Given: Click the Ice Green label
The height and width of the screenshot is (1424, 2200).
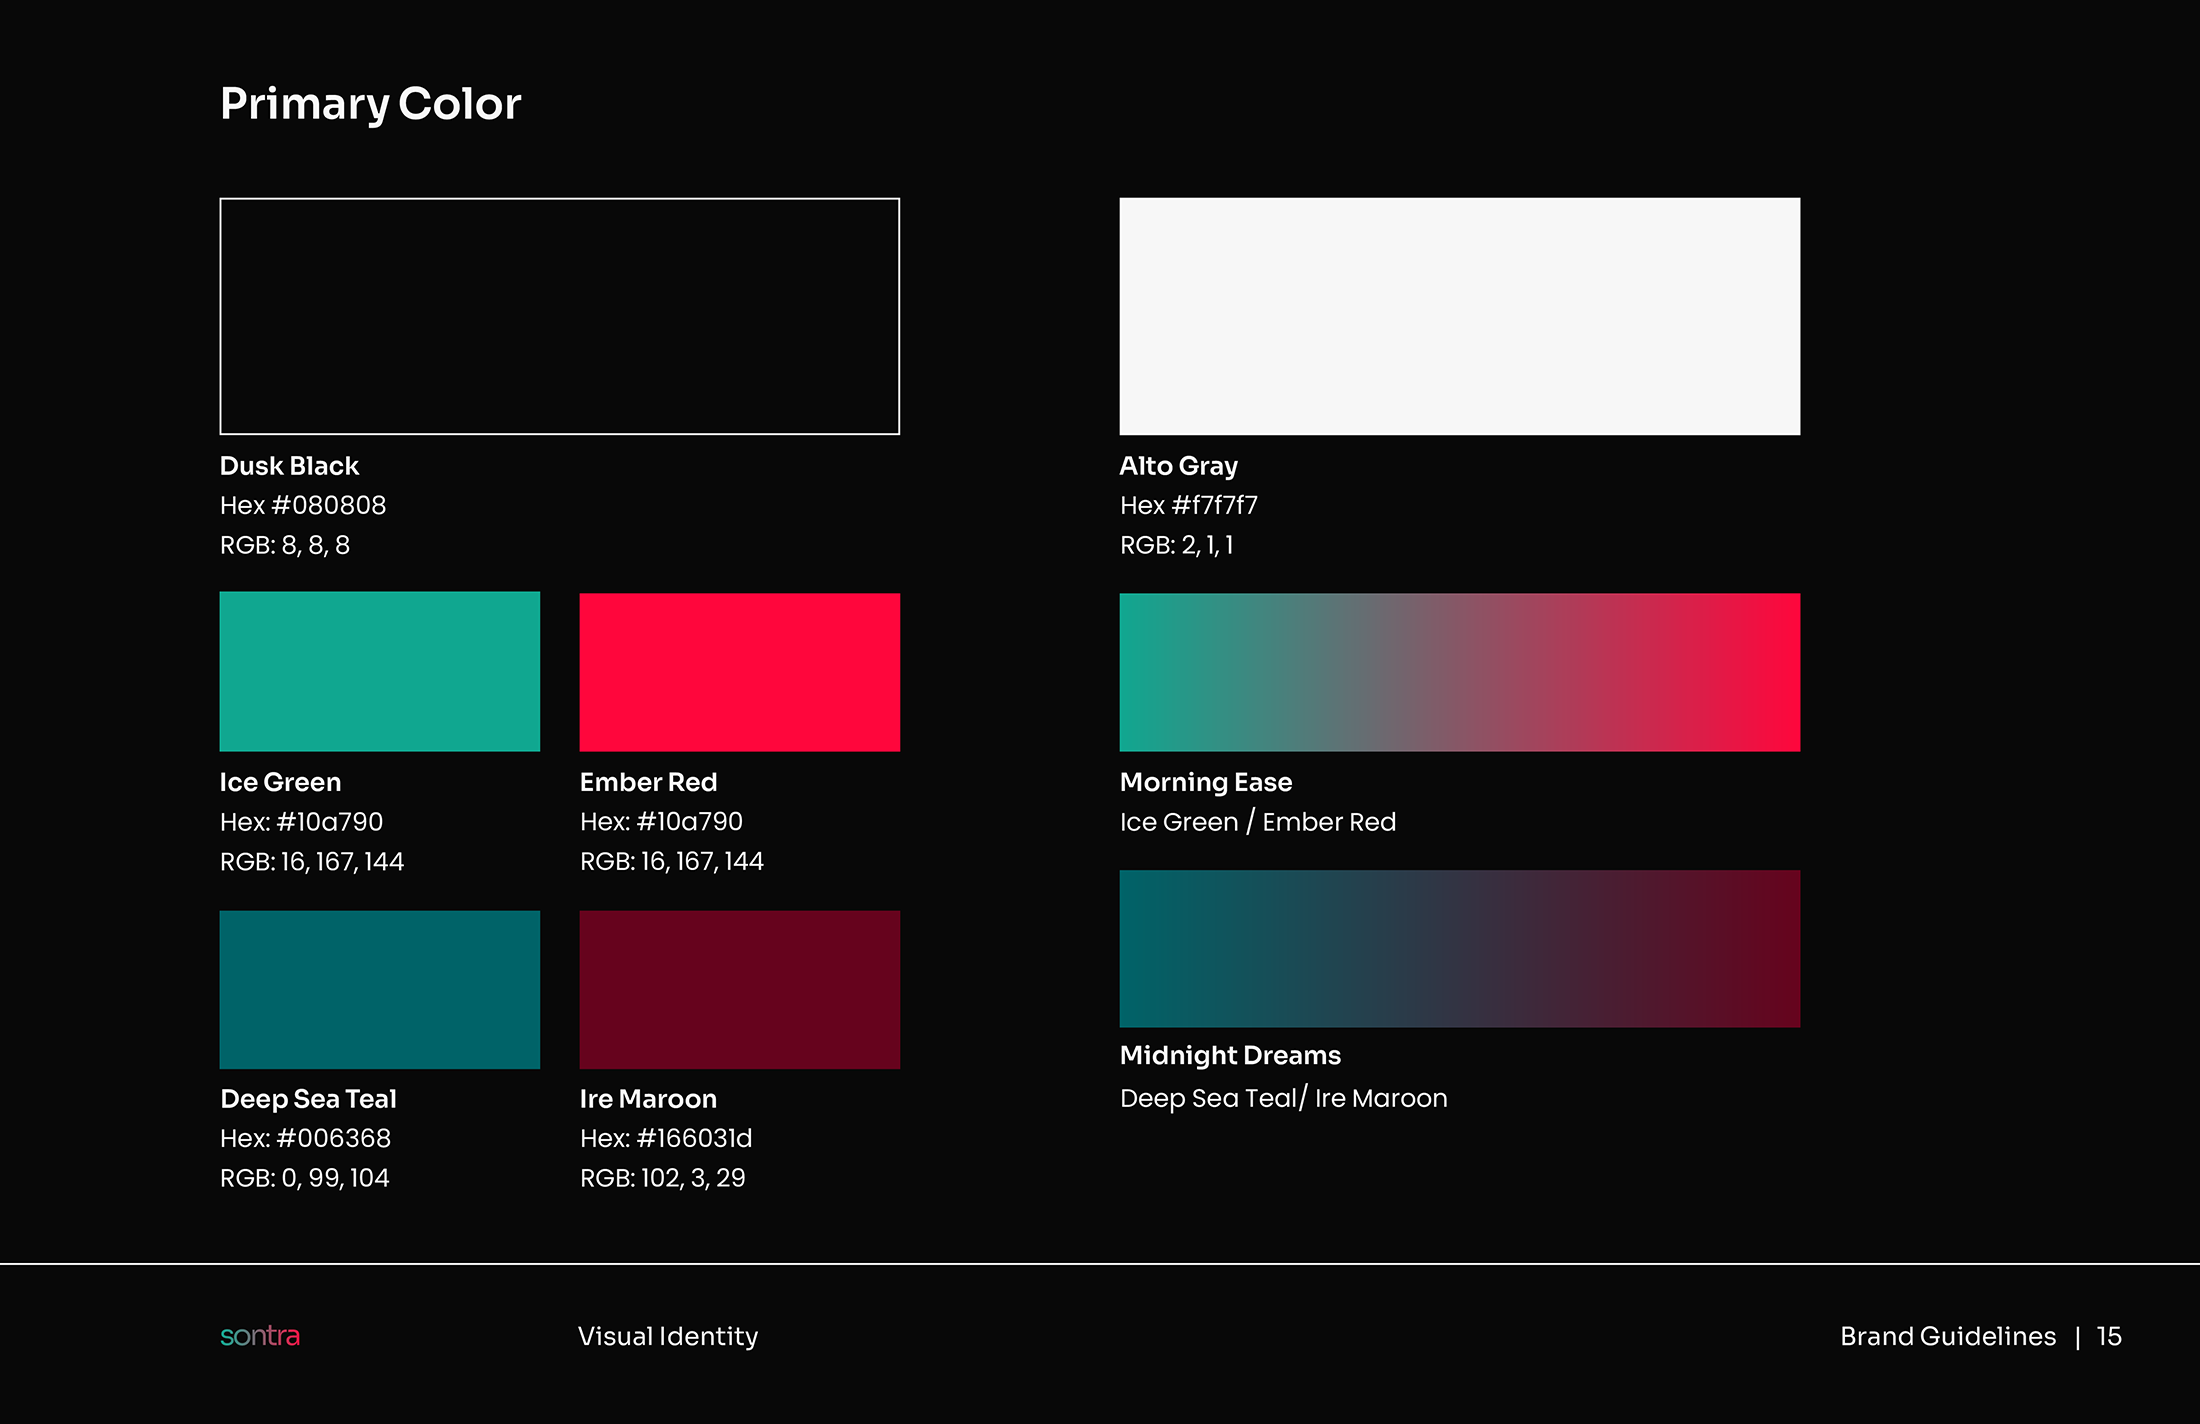Looking at the screenshot, I should click(281, 782).
